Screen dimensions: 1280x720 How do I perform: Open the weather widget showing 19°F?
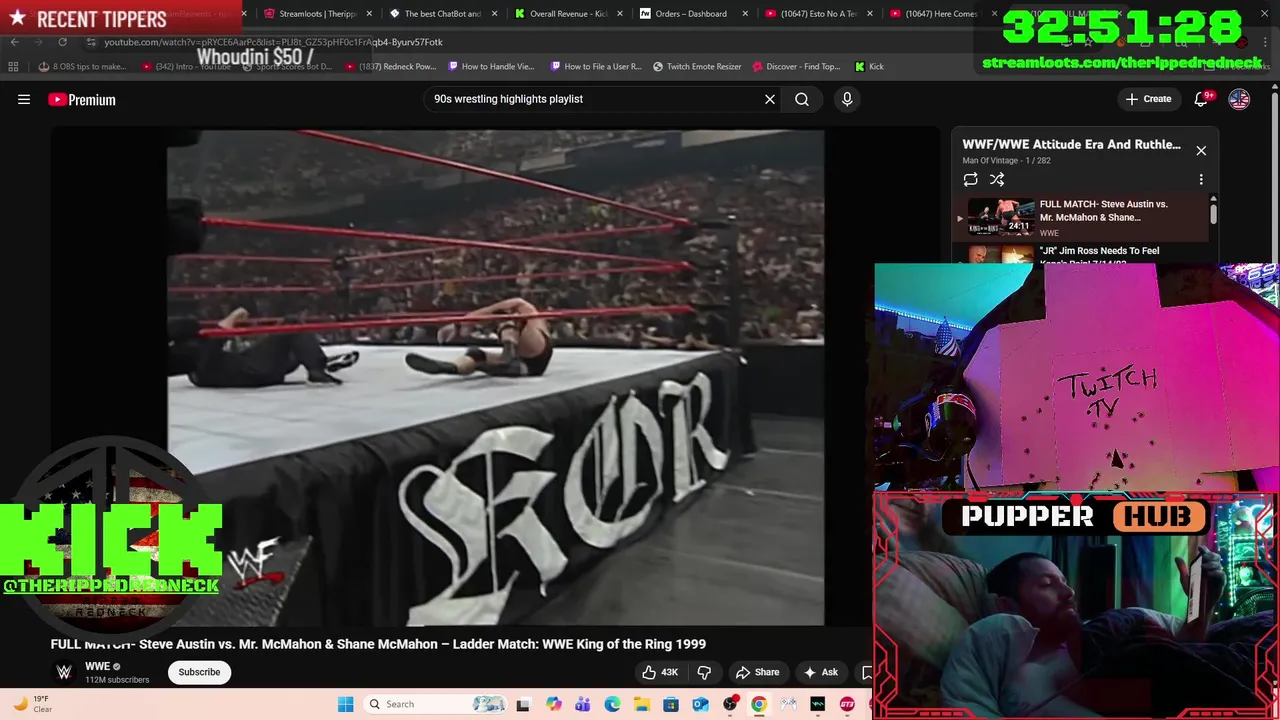click(32, 704)
